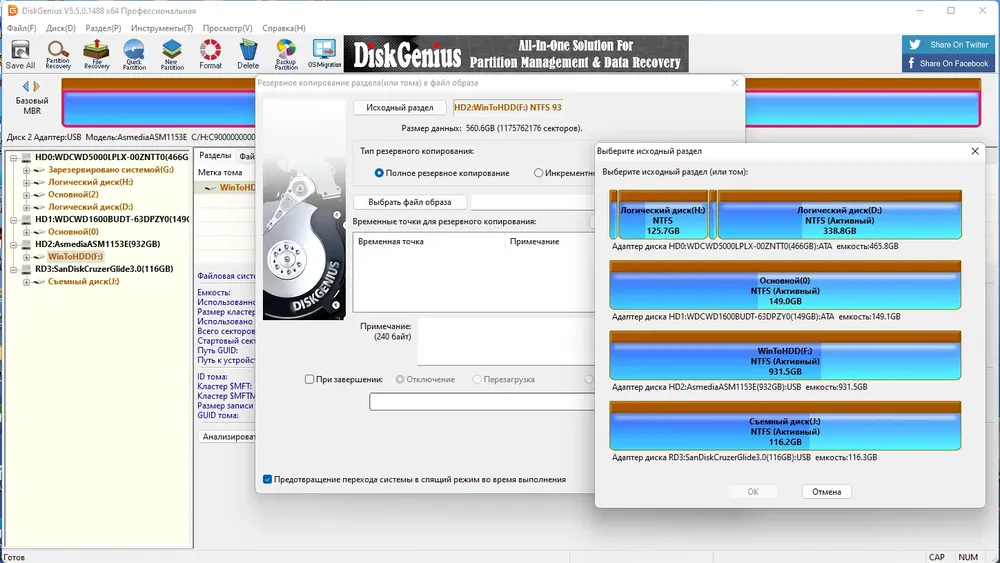Click 'Метка тома' column header
Viewport: 1000px width, 563px height.
220,172
